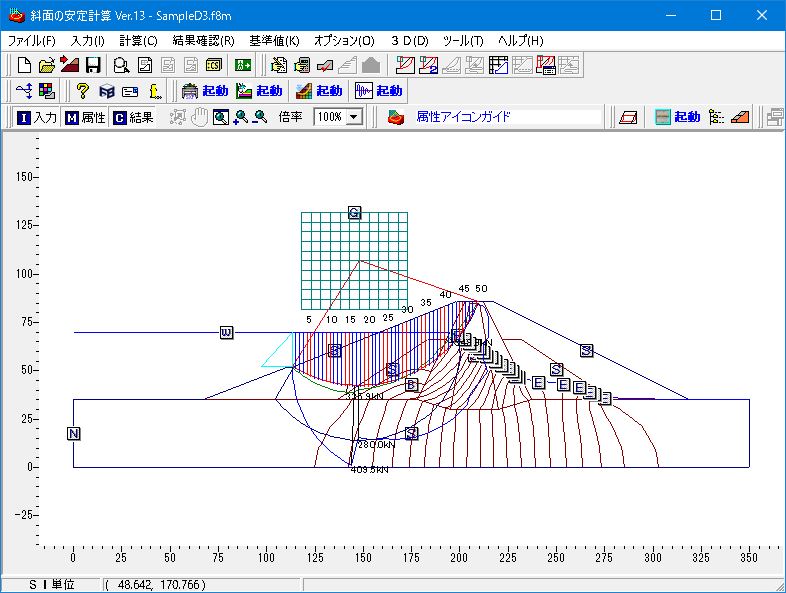Switch to 属性 attribute mode

(85, 117)
